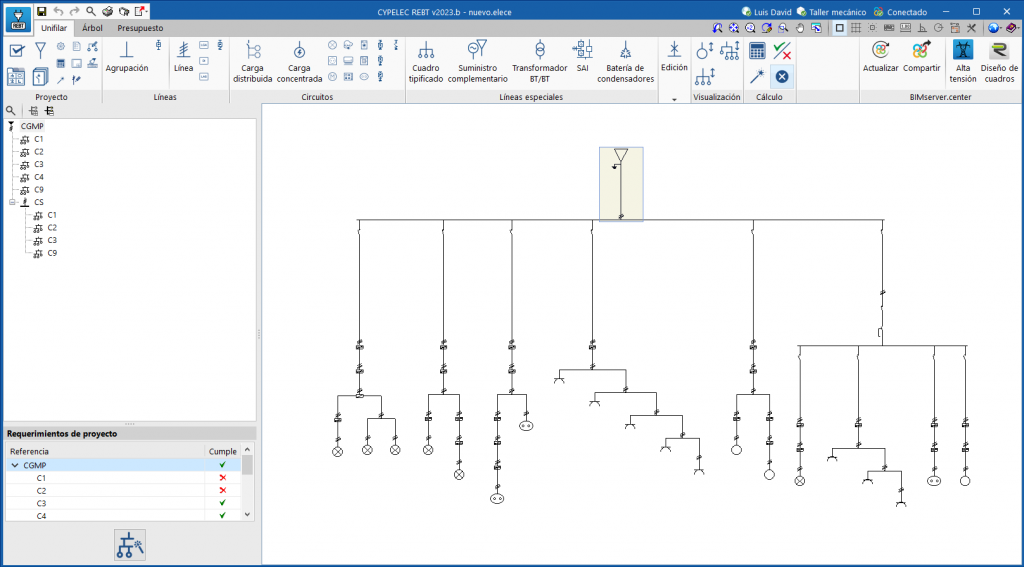Viewport: 1024px width, 567px height.
Task: Open Diseño de cuadros tool
Action: click(x=999, y=59)
